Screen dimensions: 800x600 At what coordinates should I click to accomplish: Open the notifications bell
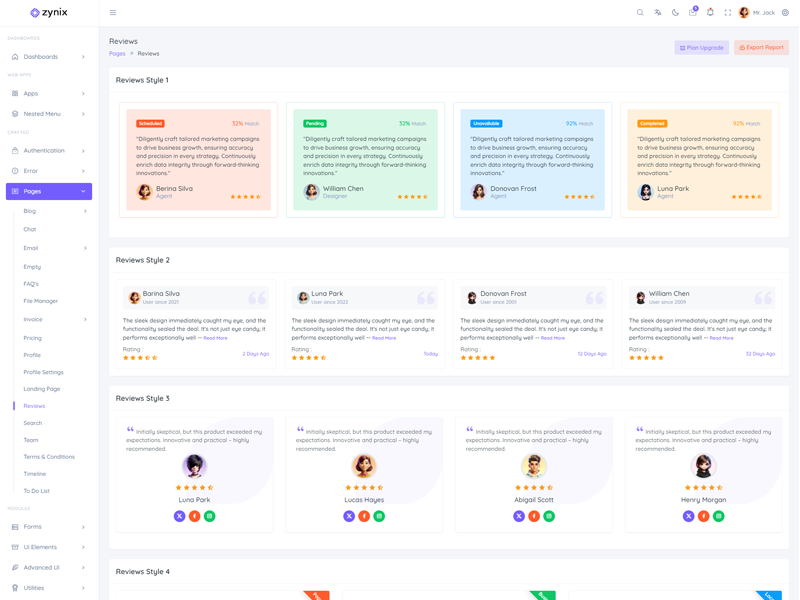pyautogui.click(x=710, y=13)
